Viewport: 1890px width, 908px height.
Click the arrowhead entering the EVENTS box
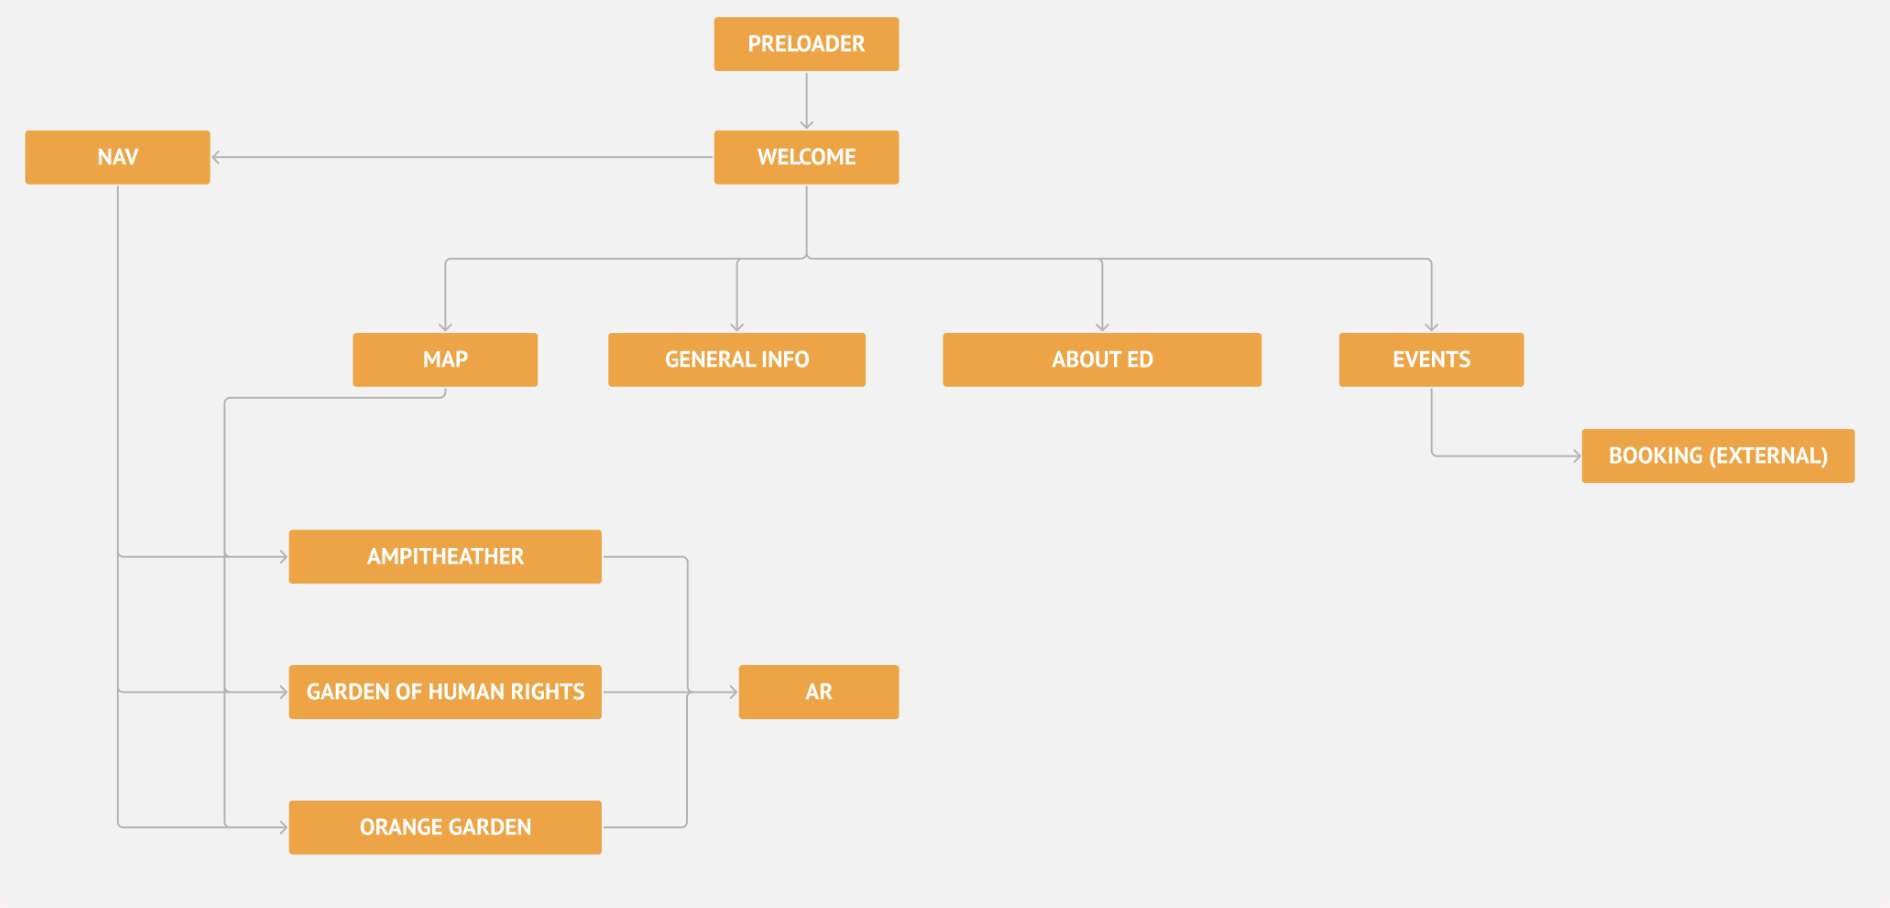[1431, 326]
